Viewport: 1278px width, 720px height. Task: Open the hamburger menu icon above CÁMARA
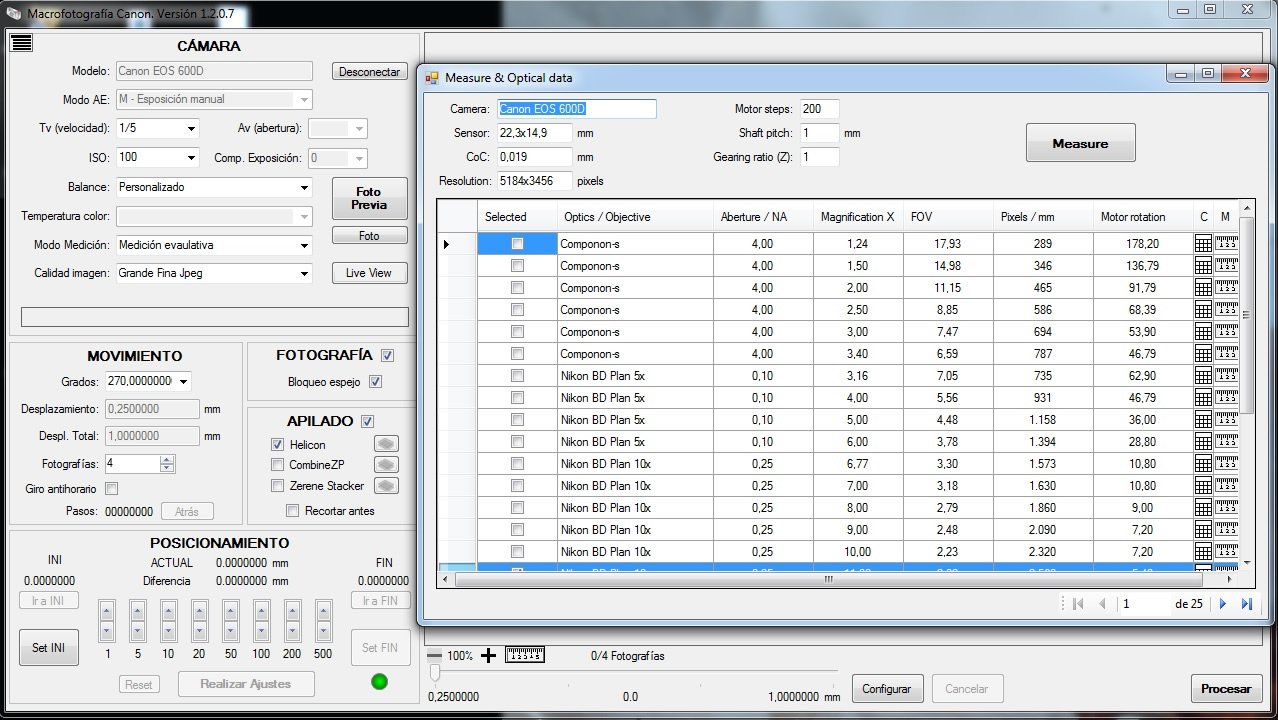(22, 42)
